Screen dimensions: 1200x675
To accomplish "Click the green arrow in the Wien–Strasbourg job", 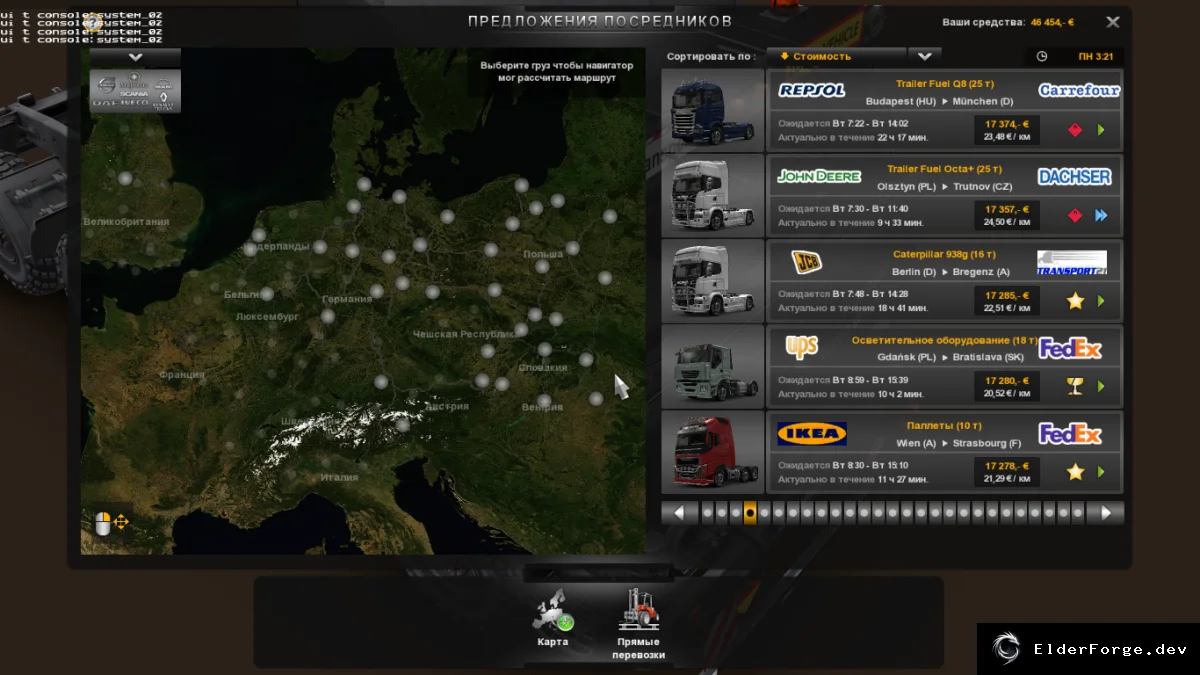I will (x=1101, y=471).
